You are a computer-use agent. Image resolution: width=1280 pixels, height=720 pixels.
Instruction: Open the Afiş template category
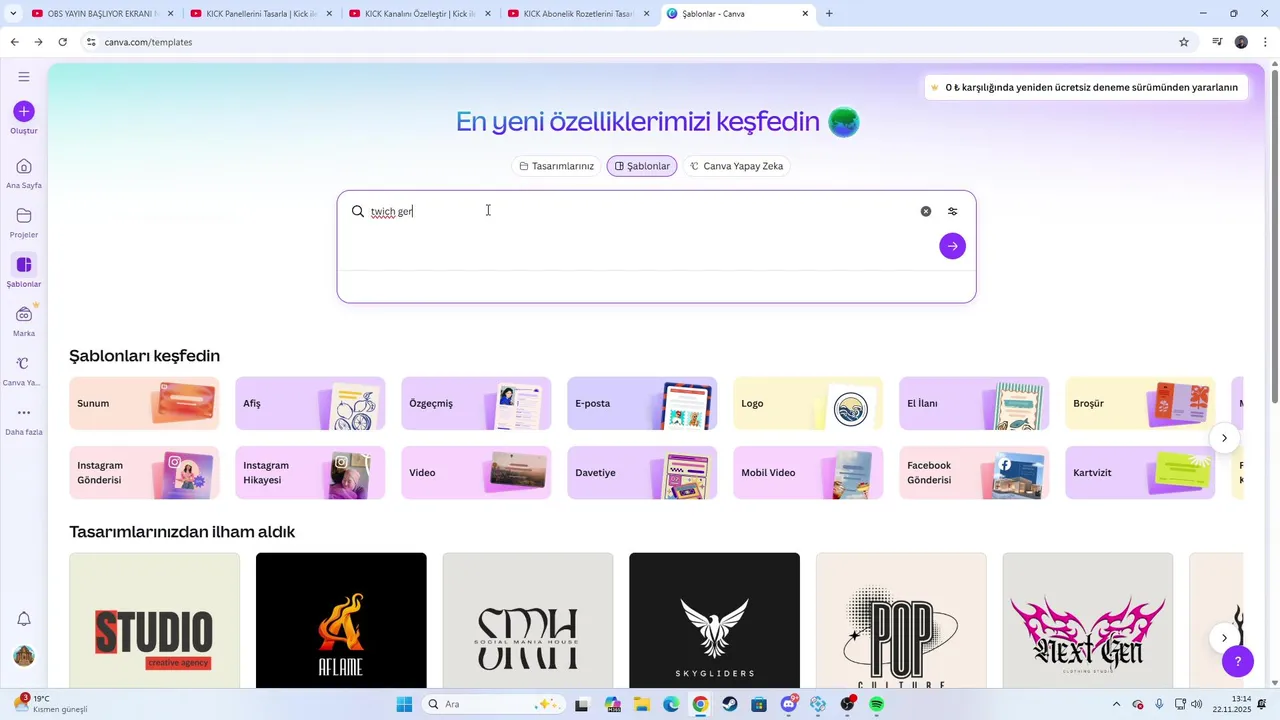point(310,403)
